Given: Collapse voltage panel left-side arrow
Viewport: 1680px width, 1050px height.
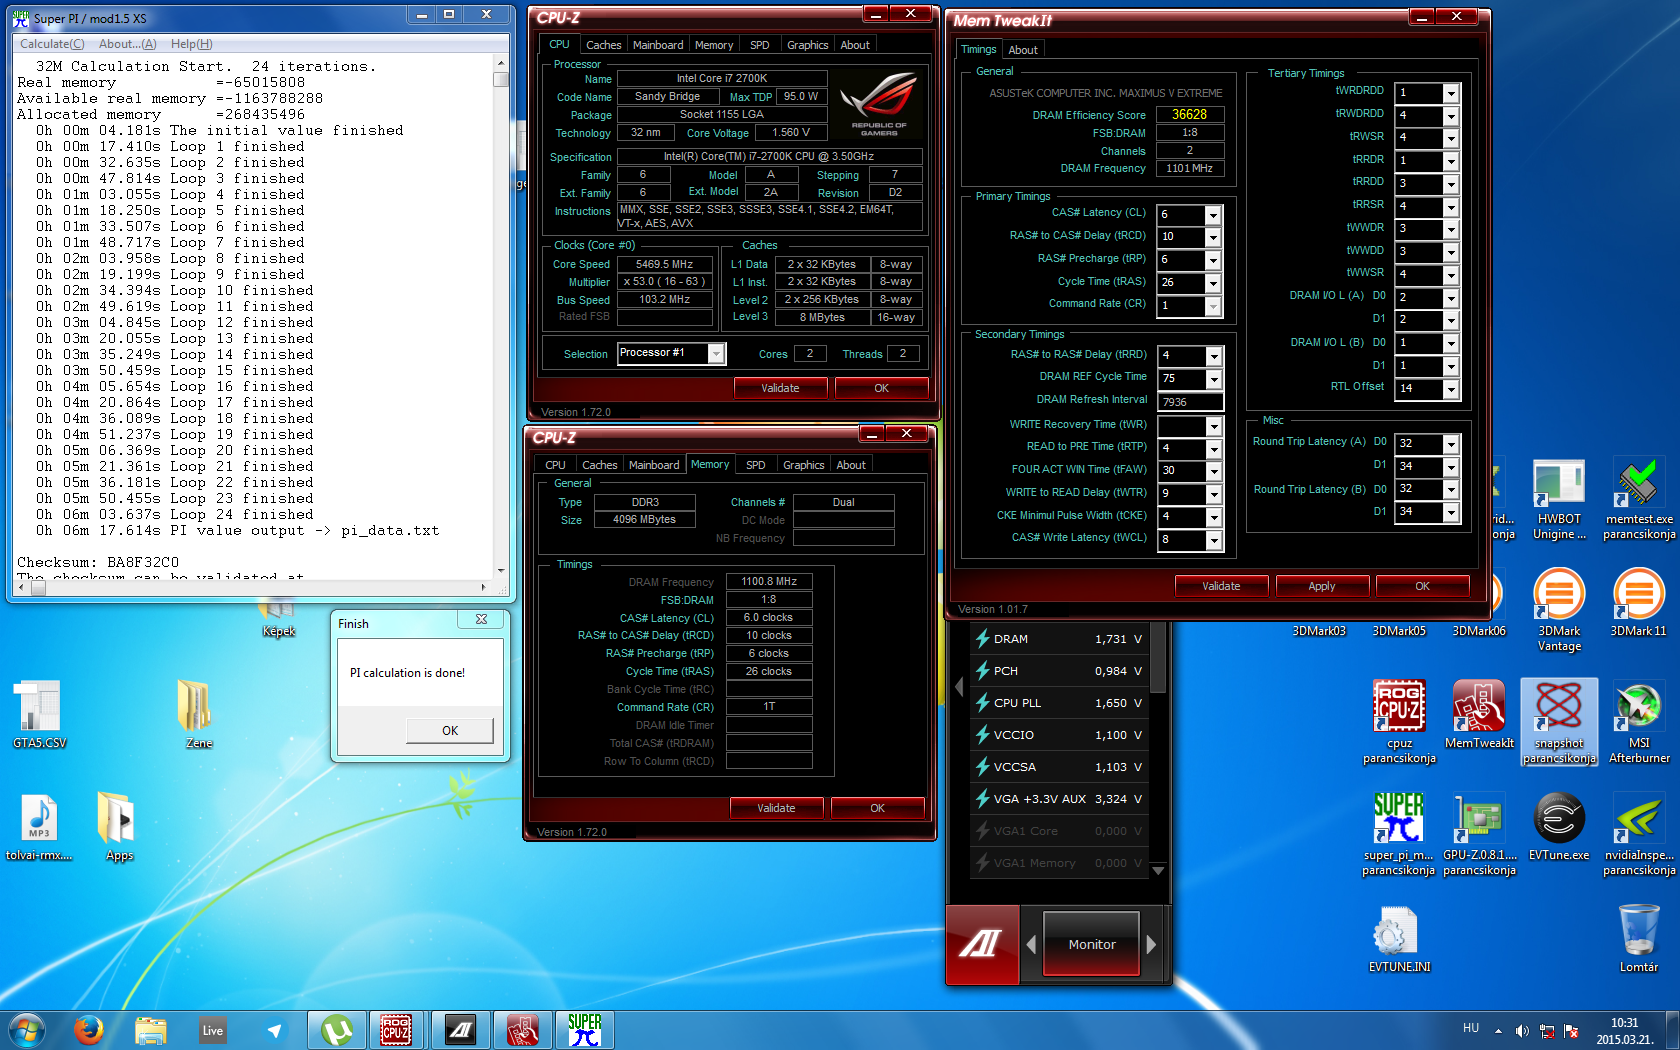Looking at the screenshot, I should pos(959,687).
